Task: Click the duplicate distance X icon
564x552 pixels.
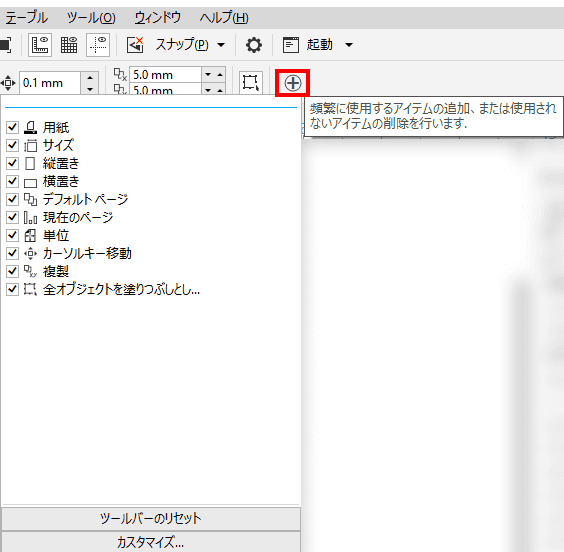Action: point(120,74)
